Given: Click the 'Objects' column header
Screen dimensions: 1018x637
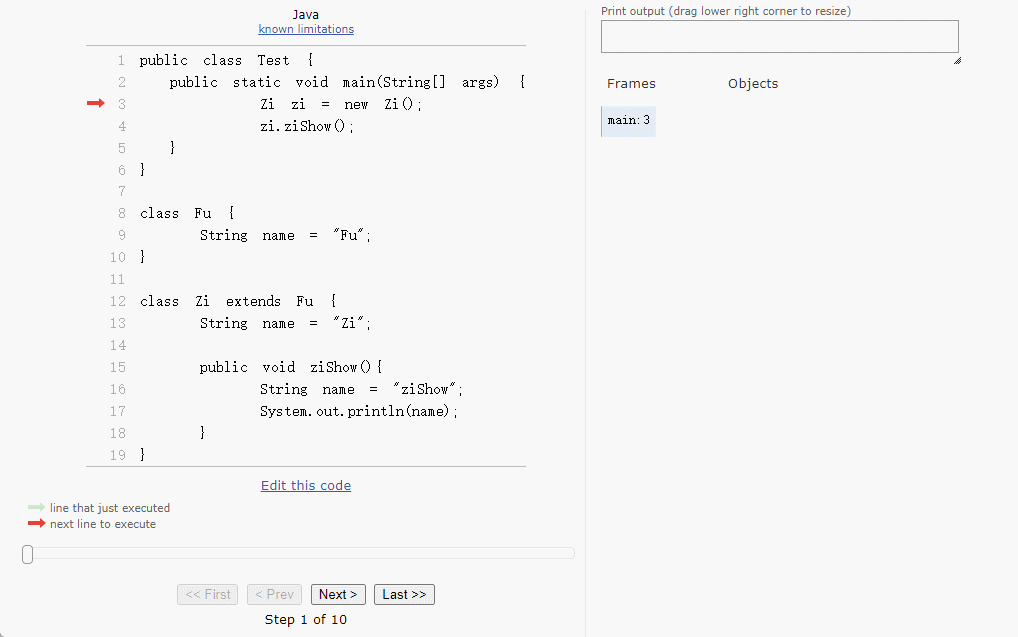Looking at the screenshot, I should pos(752,84).
